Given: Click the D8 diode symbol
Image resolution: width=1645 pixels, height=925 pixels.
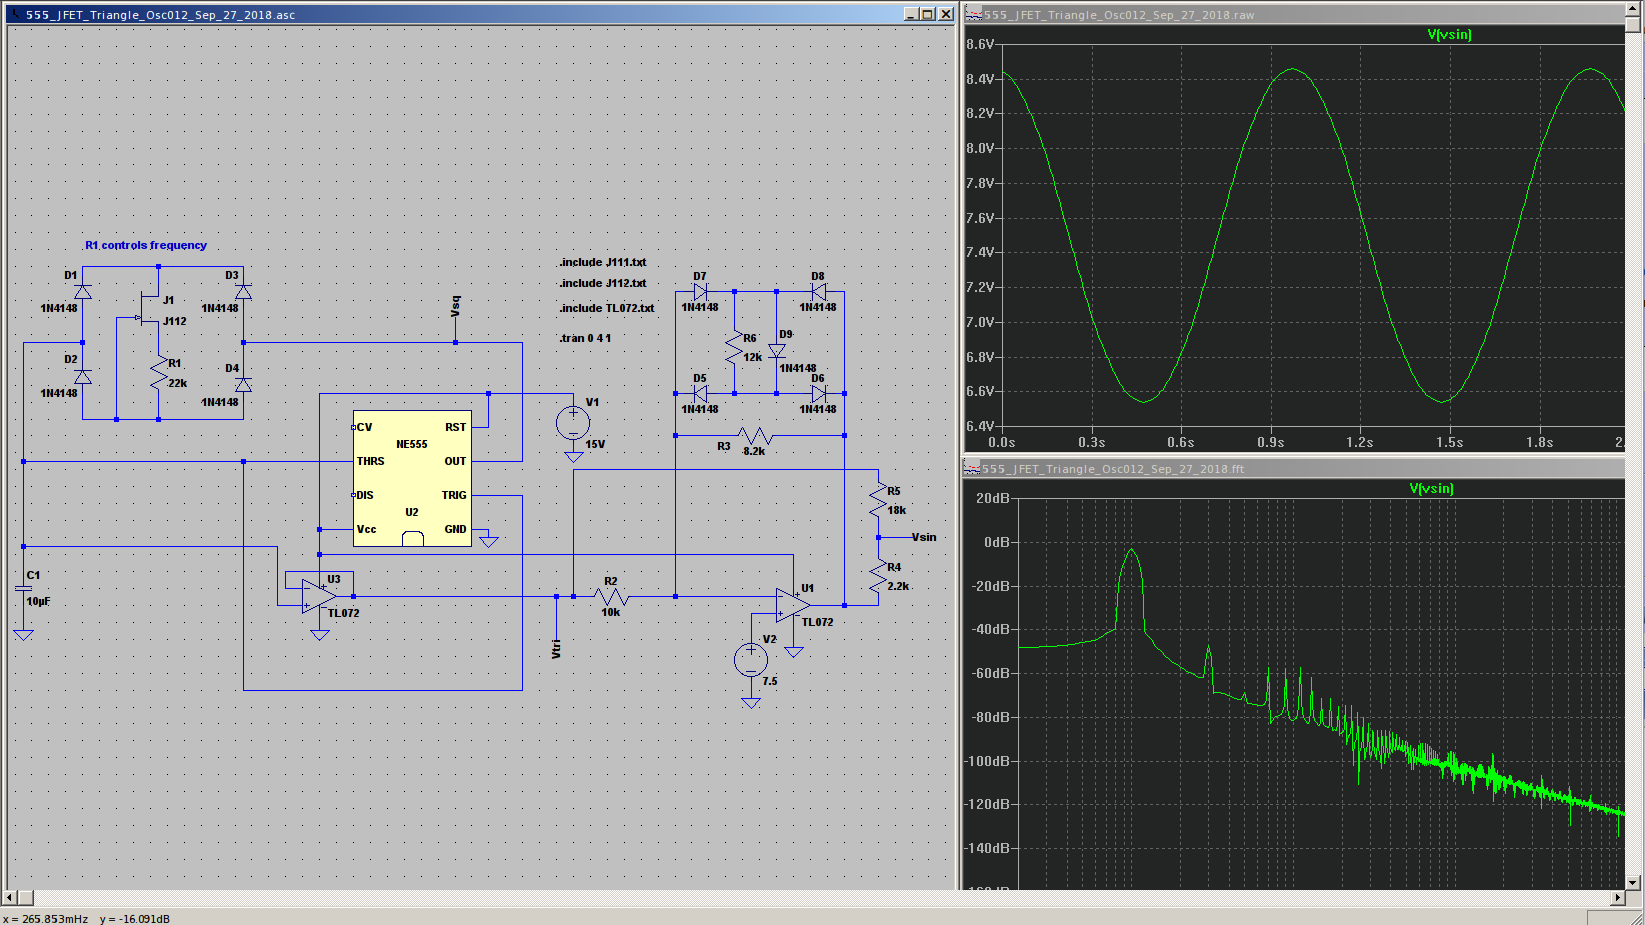Looking at the screenshot, I should coord(819,291).
